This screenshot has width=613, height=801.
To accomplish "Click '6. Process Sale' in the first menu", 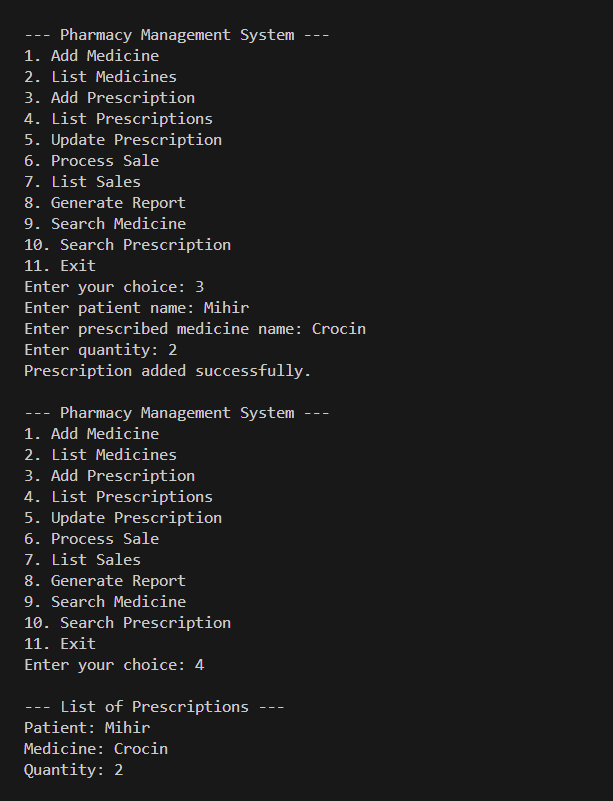I will pos(91,161).
